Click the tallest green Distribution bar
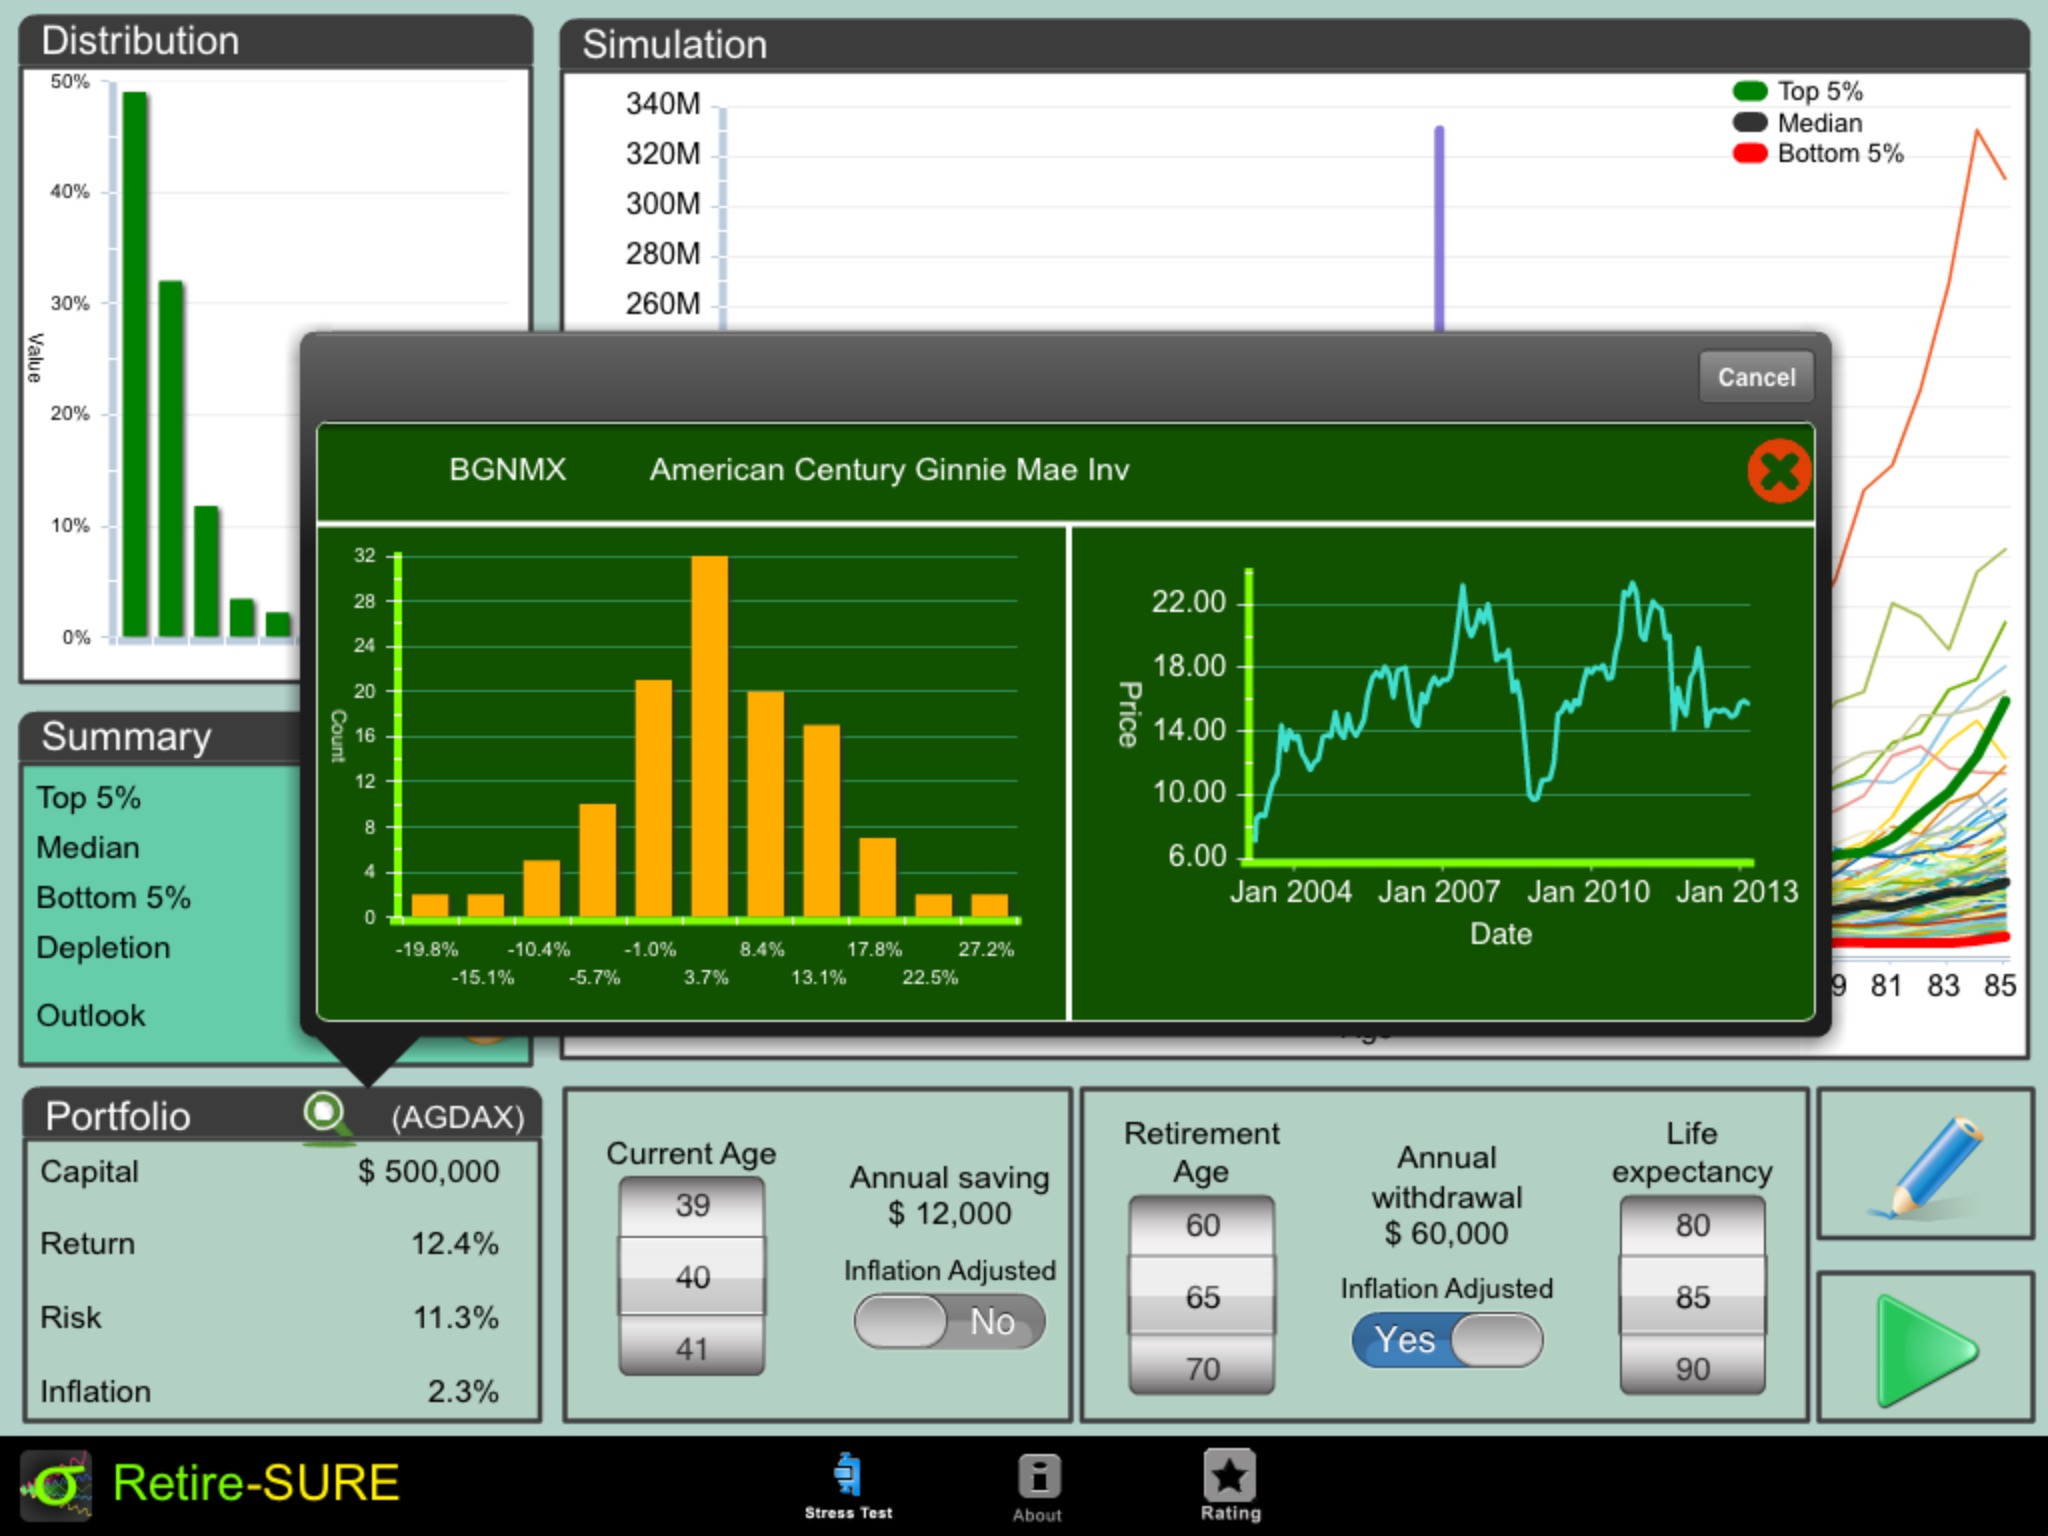This screenshot has width=2048, height=1536. tap(135, 364)
